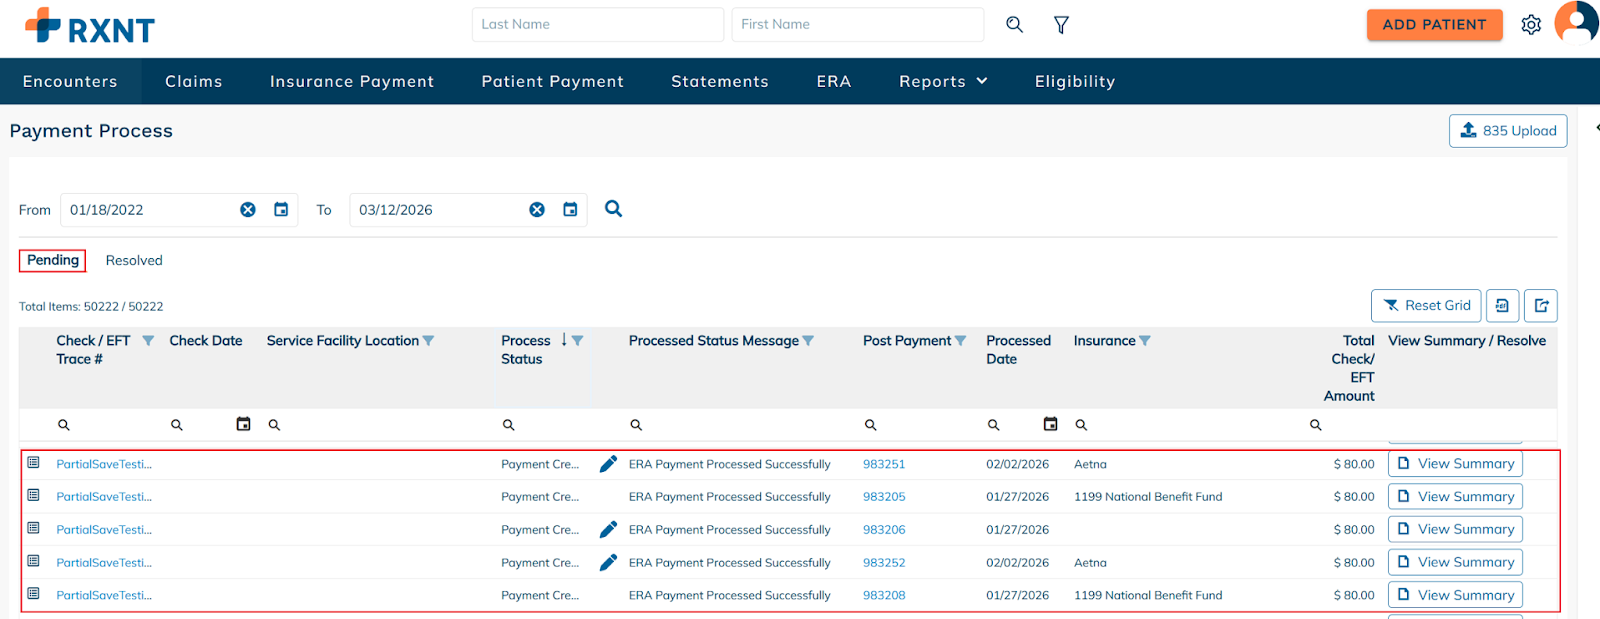Go to the Insurance Payment menu
This screenshot has height=619, width=1600.
point(352,82)
